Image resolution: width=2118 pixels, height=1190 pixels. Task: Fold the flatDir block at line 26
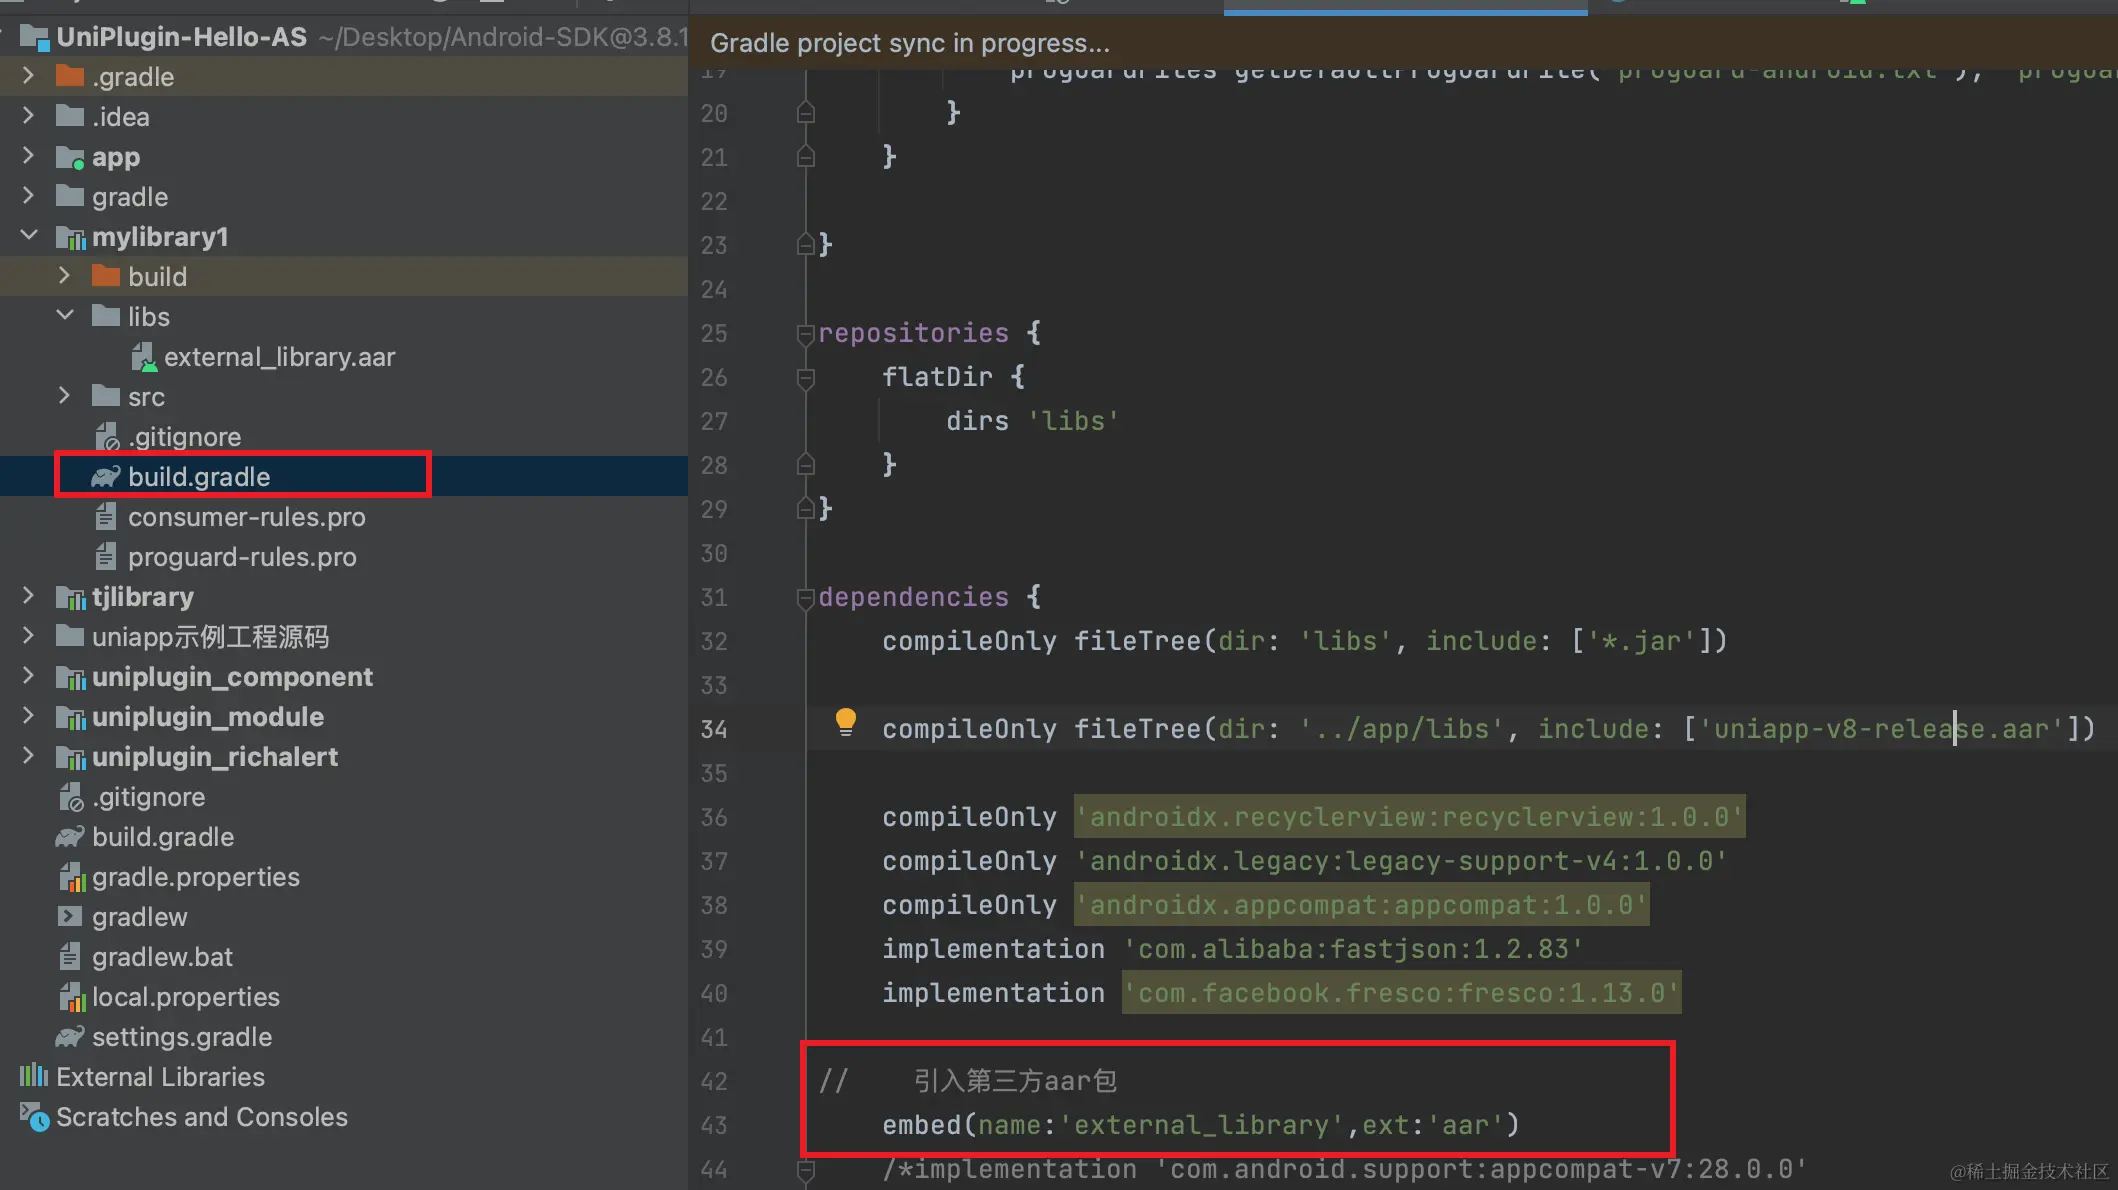pos(805,378)
